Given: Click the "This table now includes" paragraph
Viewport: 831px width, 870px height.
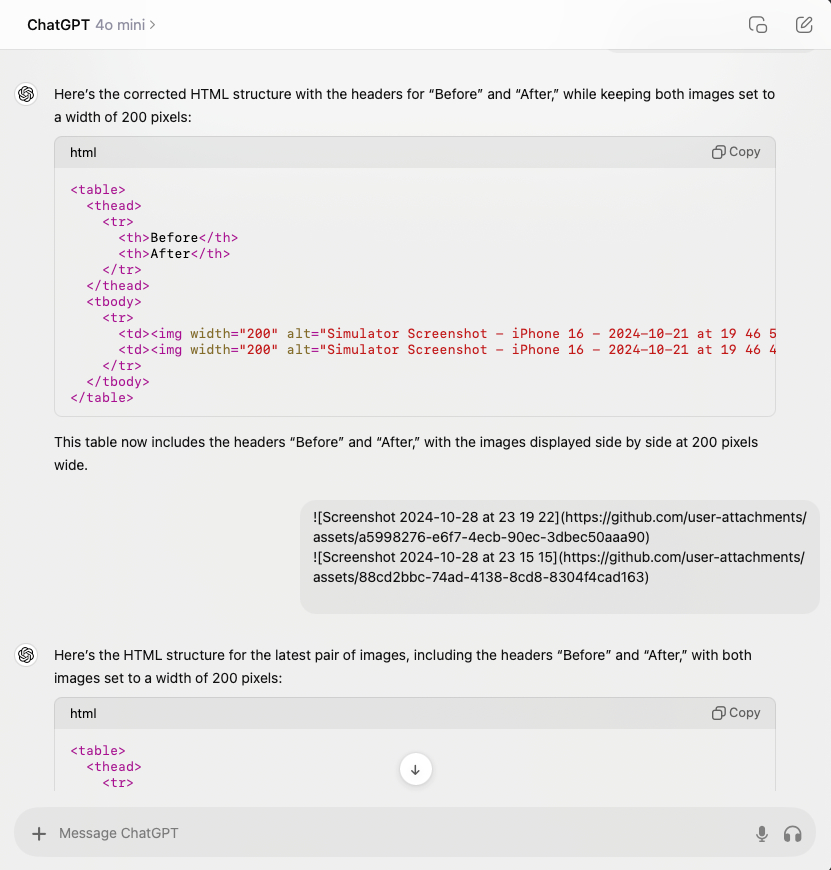Looking at the screenshot, I should coord(405,453).
